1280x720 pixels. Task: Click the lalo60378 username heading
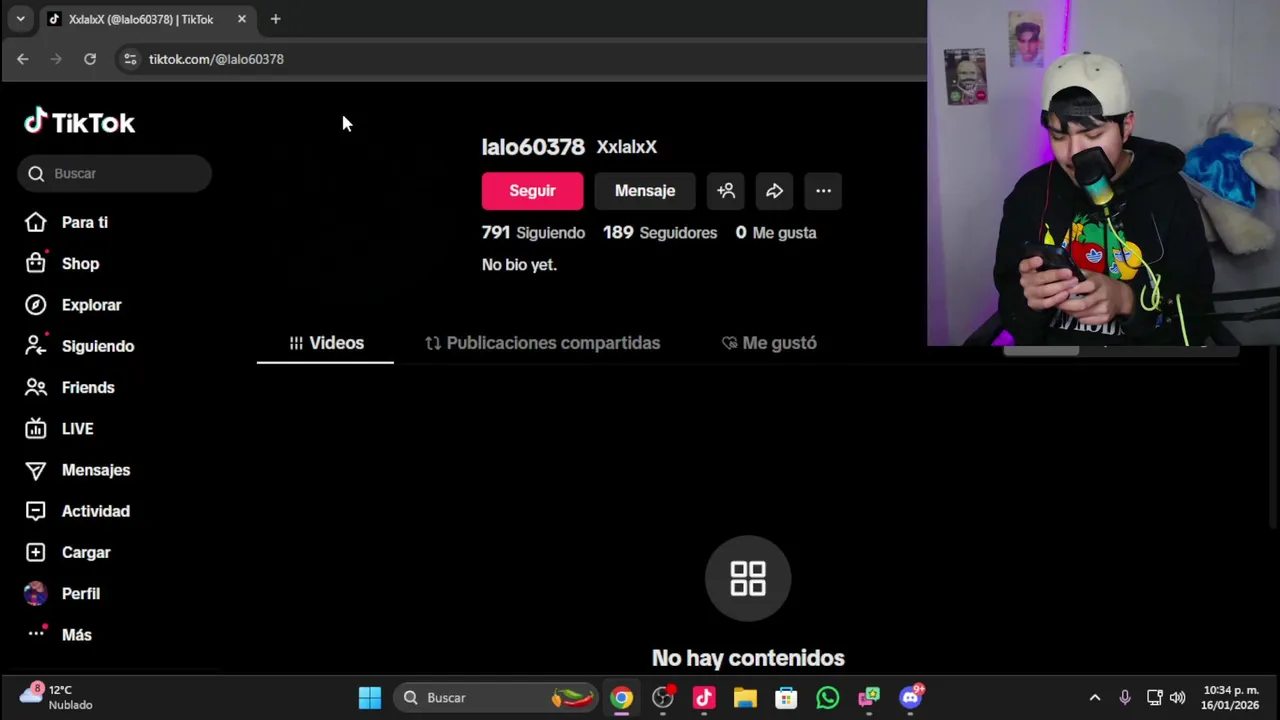(x=533, y=147)
